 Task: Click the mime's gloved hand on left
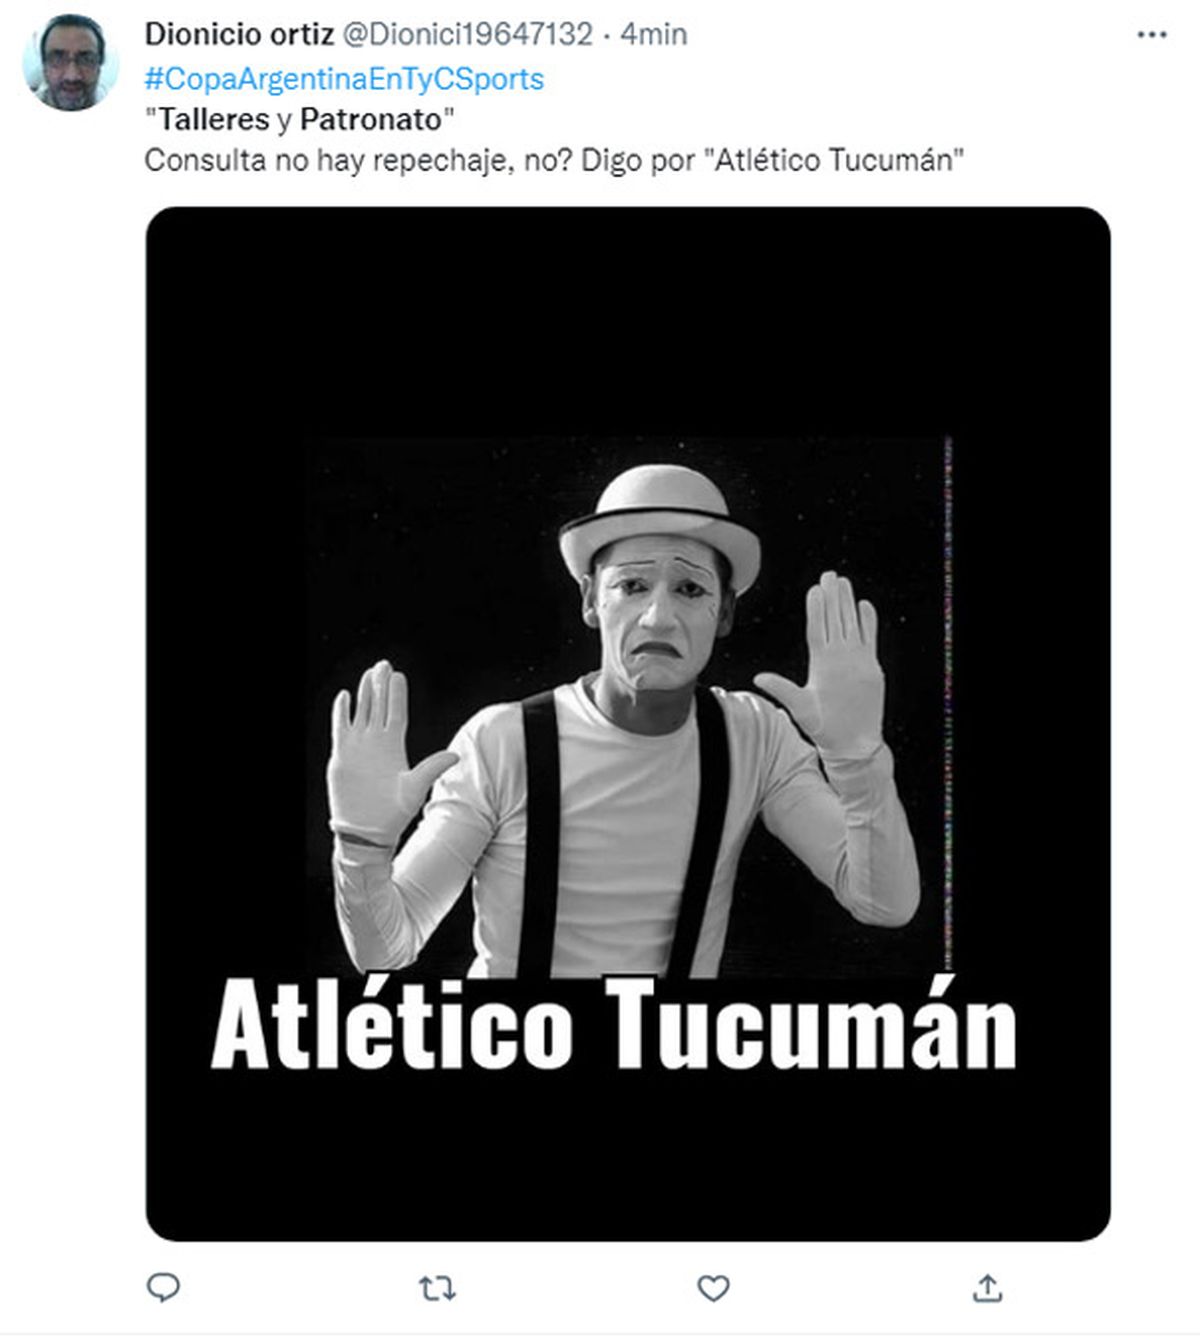click(385, 750)
